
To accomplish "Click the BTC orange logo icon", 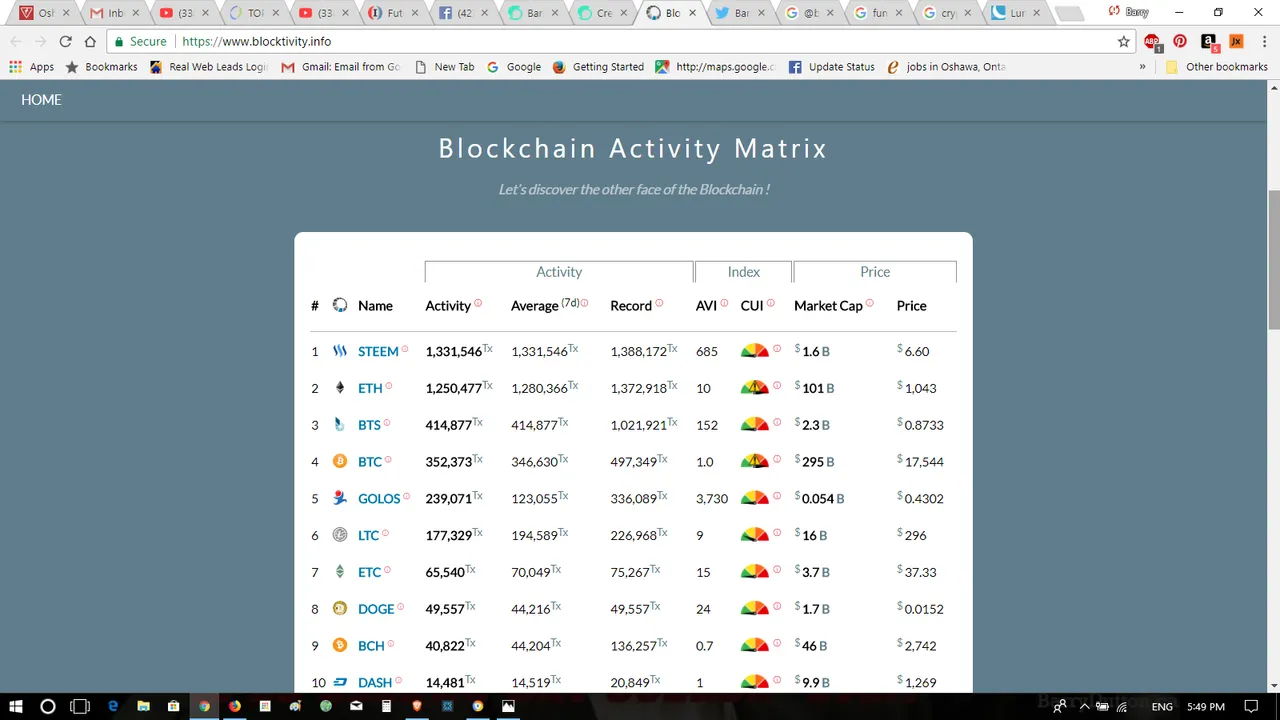I will [x=340, y=461].
